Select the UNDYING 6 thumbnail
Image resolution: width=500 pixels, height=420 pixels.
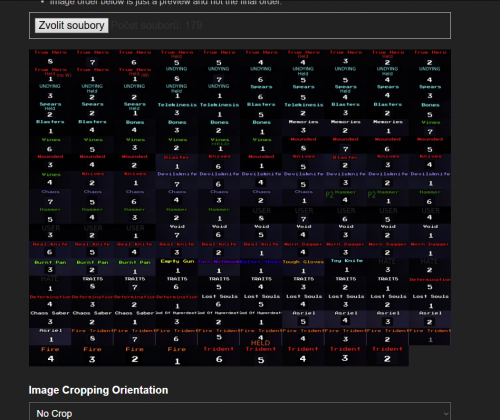(x=261, y=75)
